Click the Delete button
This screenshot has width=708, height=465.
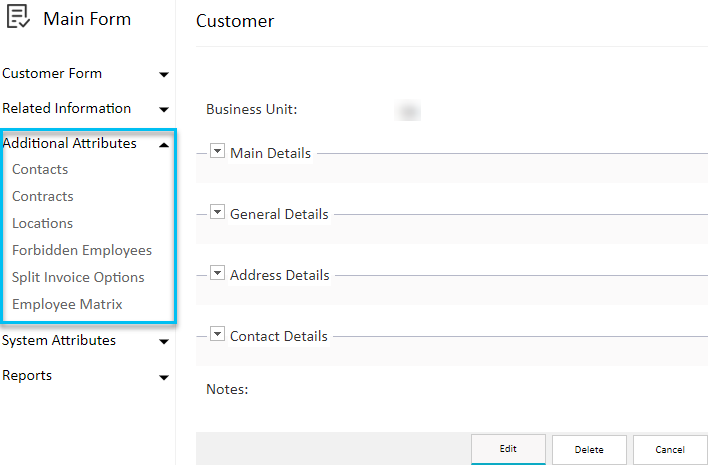coord(589,450)
